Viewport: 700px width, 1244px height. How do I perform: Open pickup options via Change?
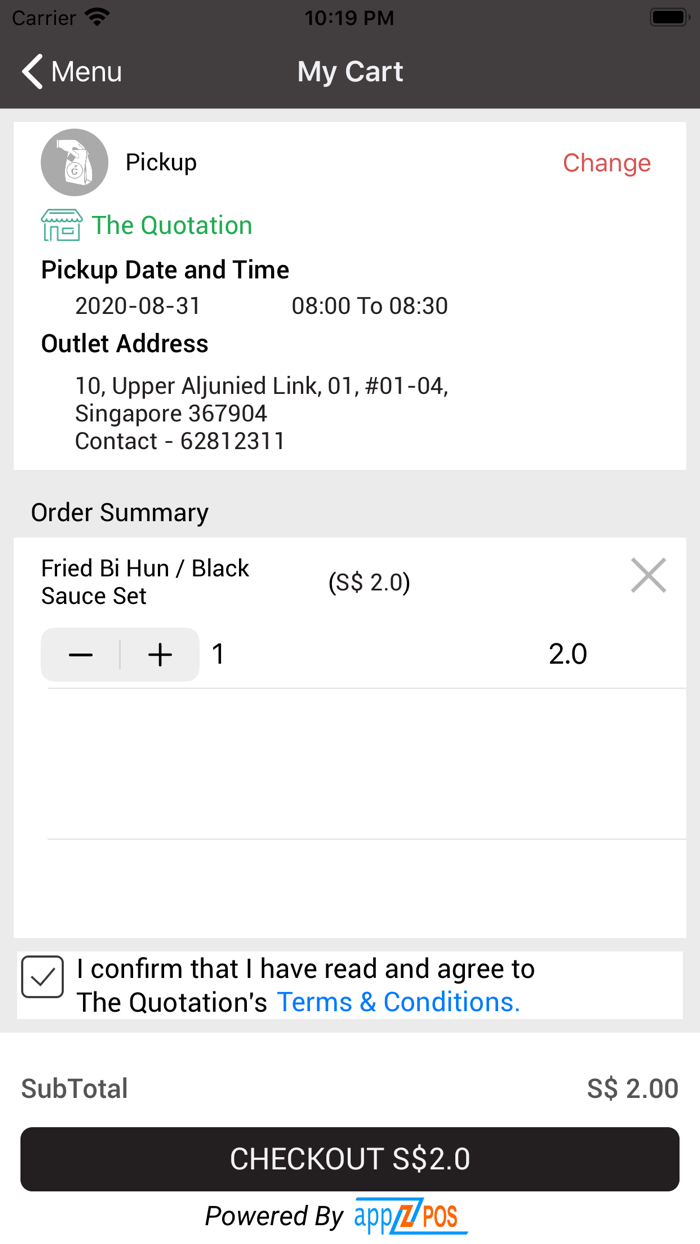[x=606, y=162]
